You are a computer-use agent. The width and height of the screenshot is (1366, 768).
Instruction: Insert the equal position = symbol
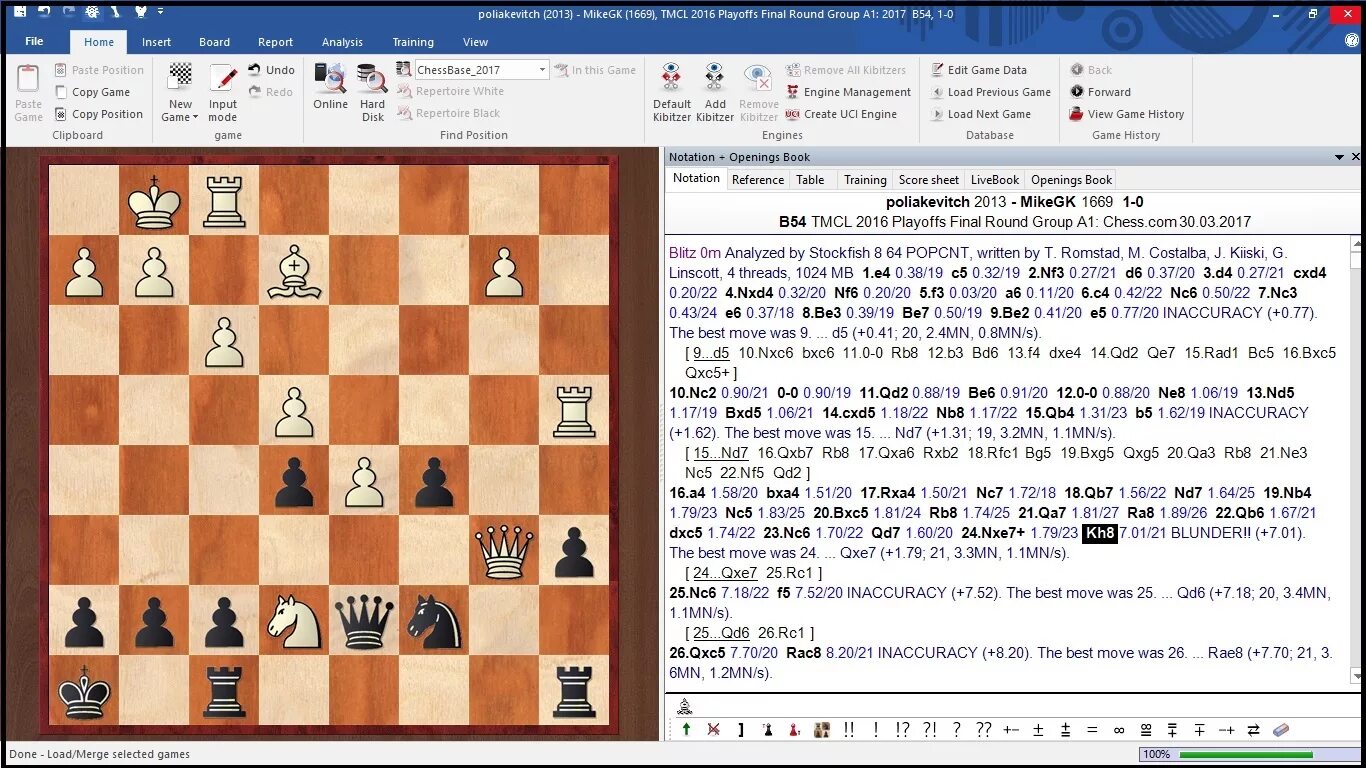1092,730
